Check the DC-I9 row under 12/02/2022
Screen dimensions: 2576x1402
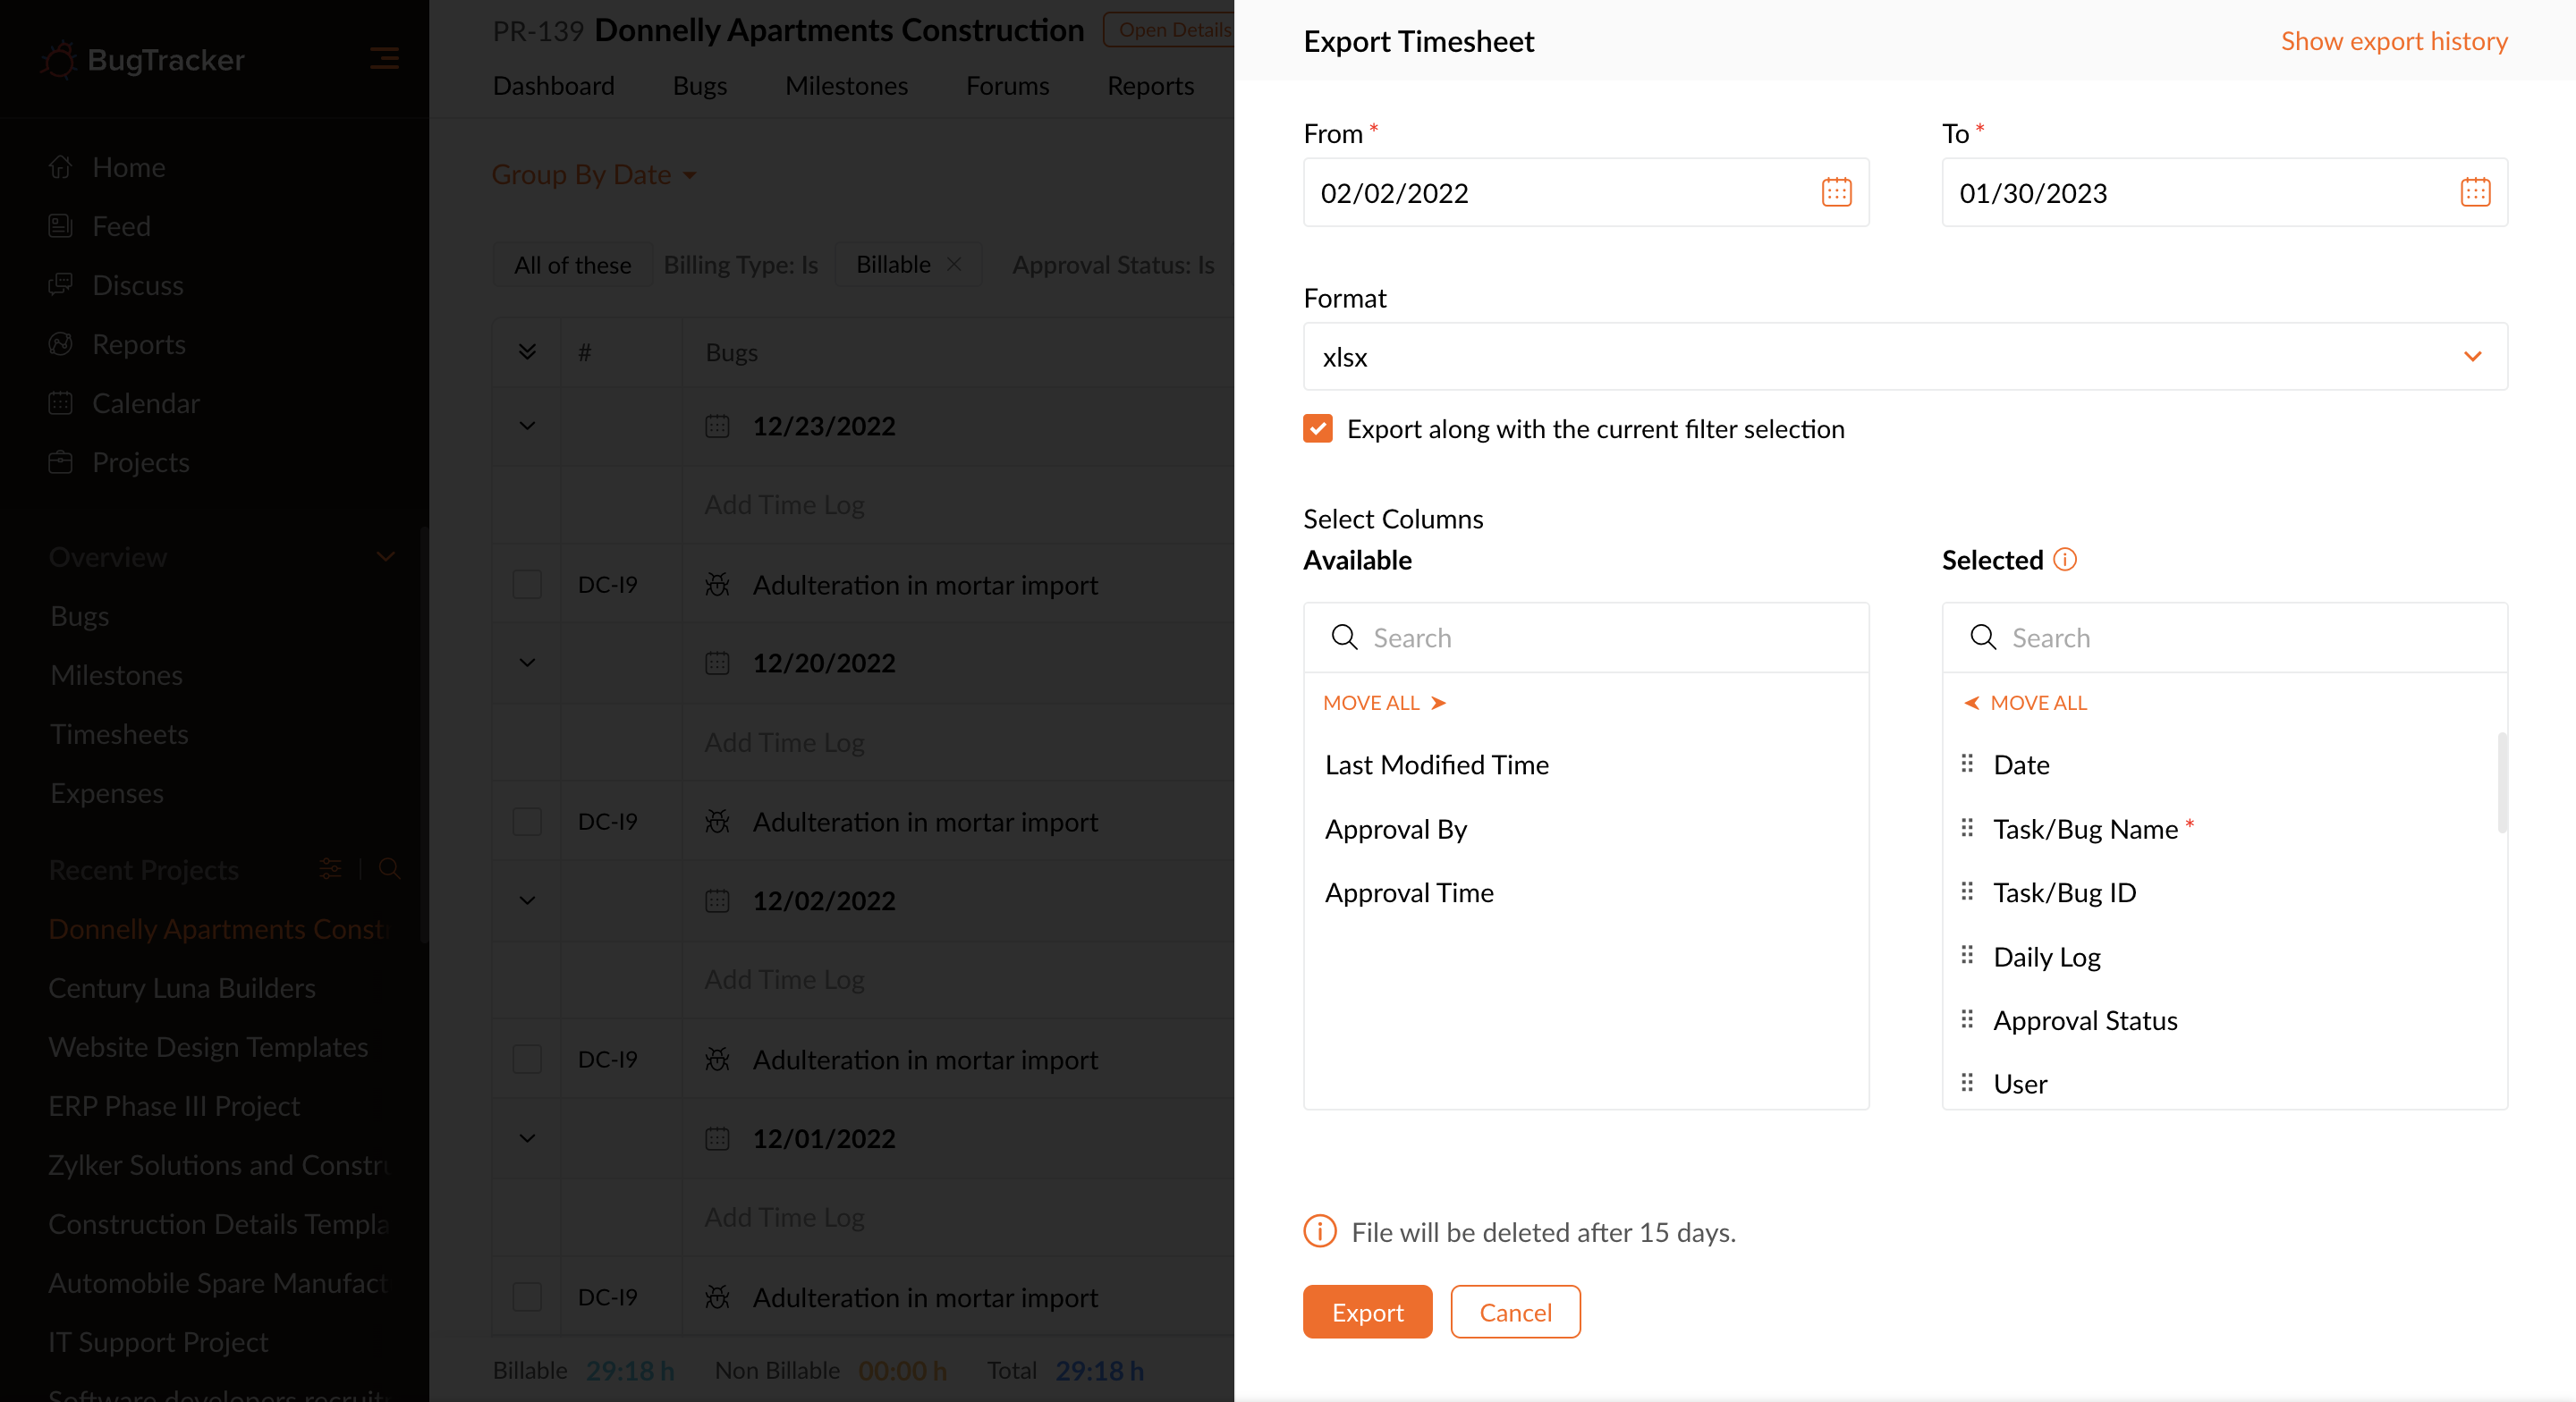click(527, 1059)
